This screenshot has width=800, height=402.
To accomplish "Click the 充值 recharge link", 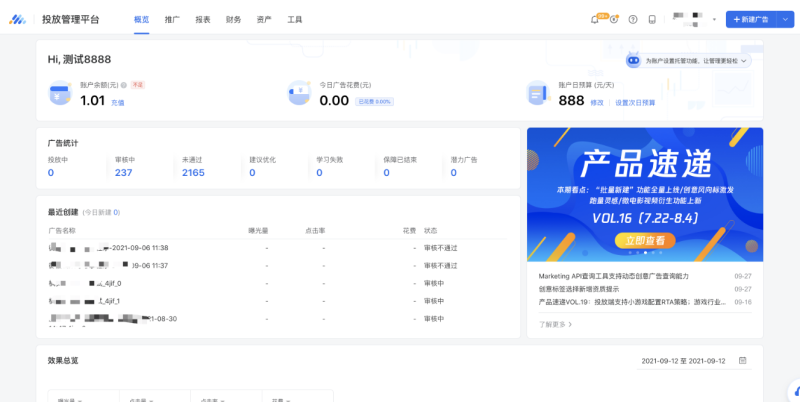I will point(117,103).
